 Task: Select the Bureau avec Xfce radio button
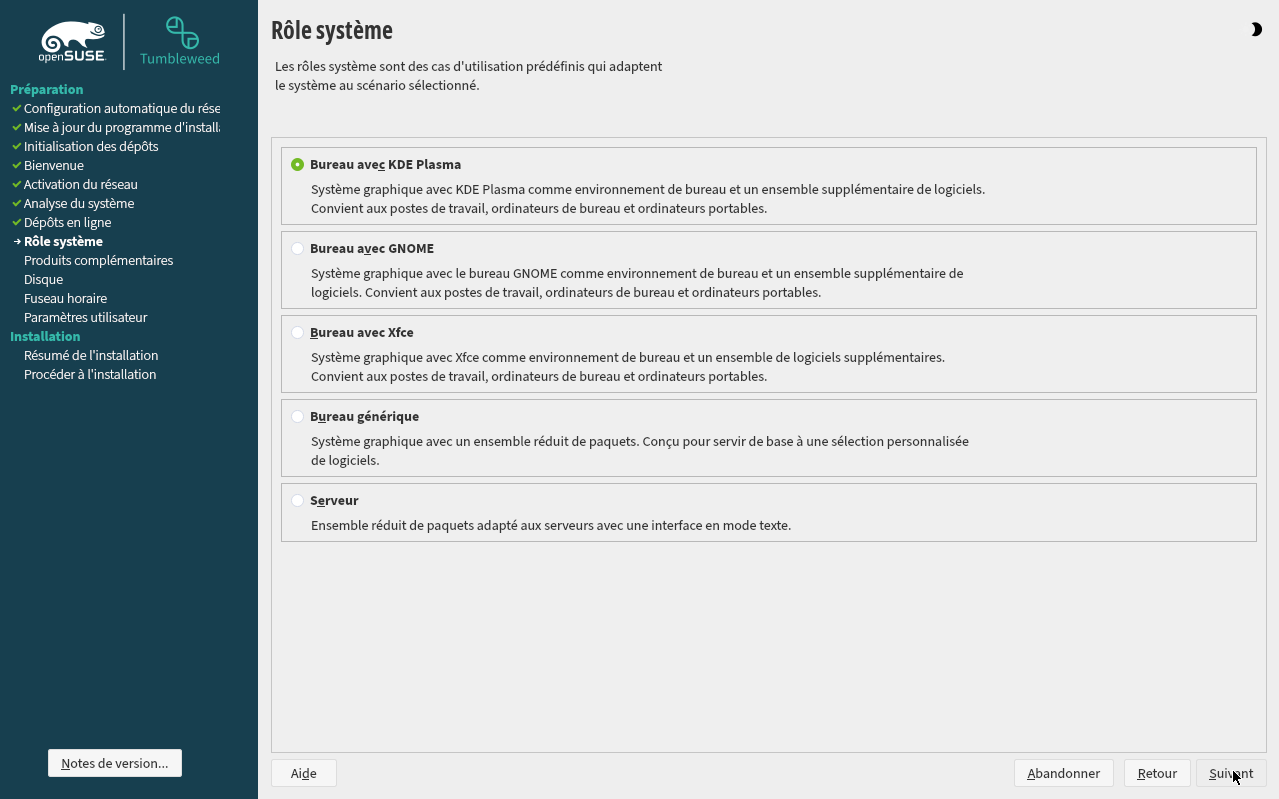tap(298, 332)
